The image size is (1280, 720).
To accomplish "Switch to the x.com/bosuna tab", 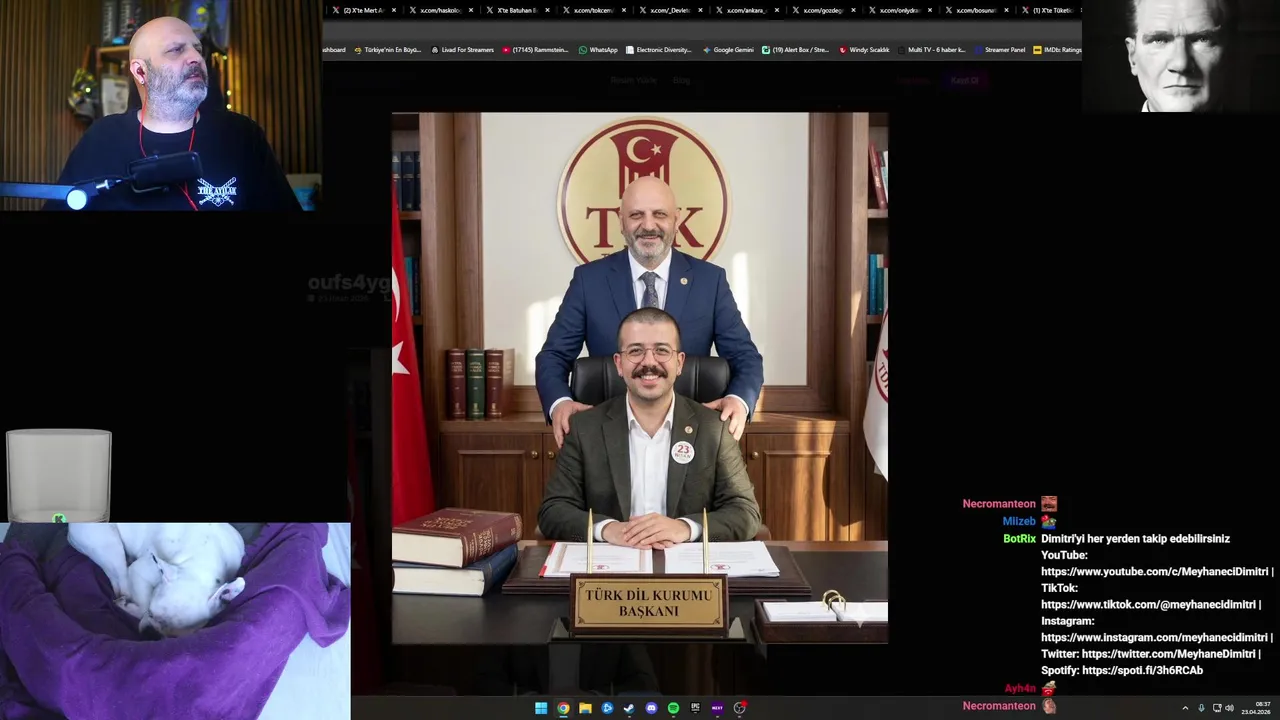I will tap(977, 10).
